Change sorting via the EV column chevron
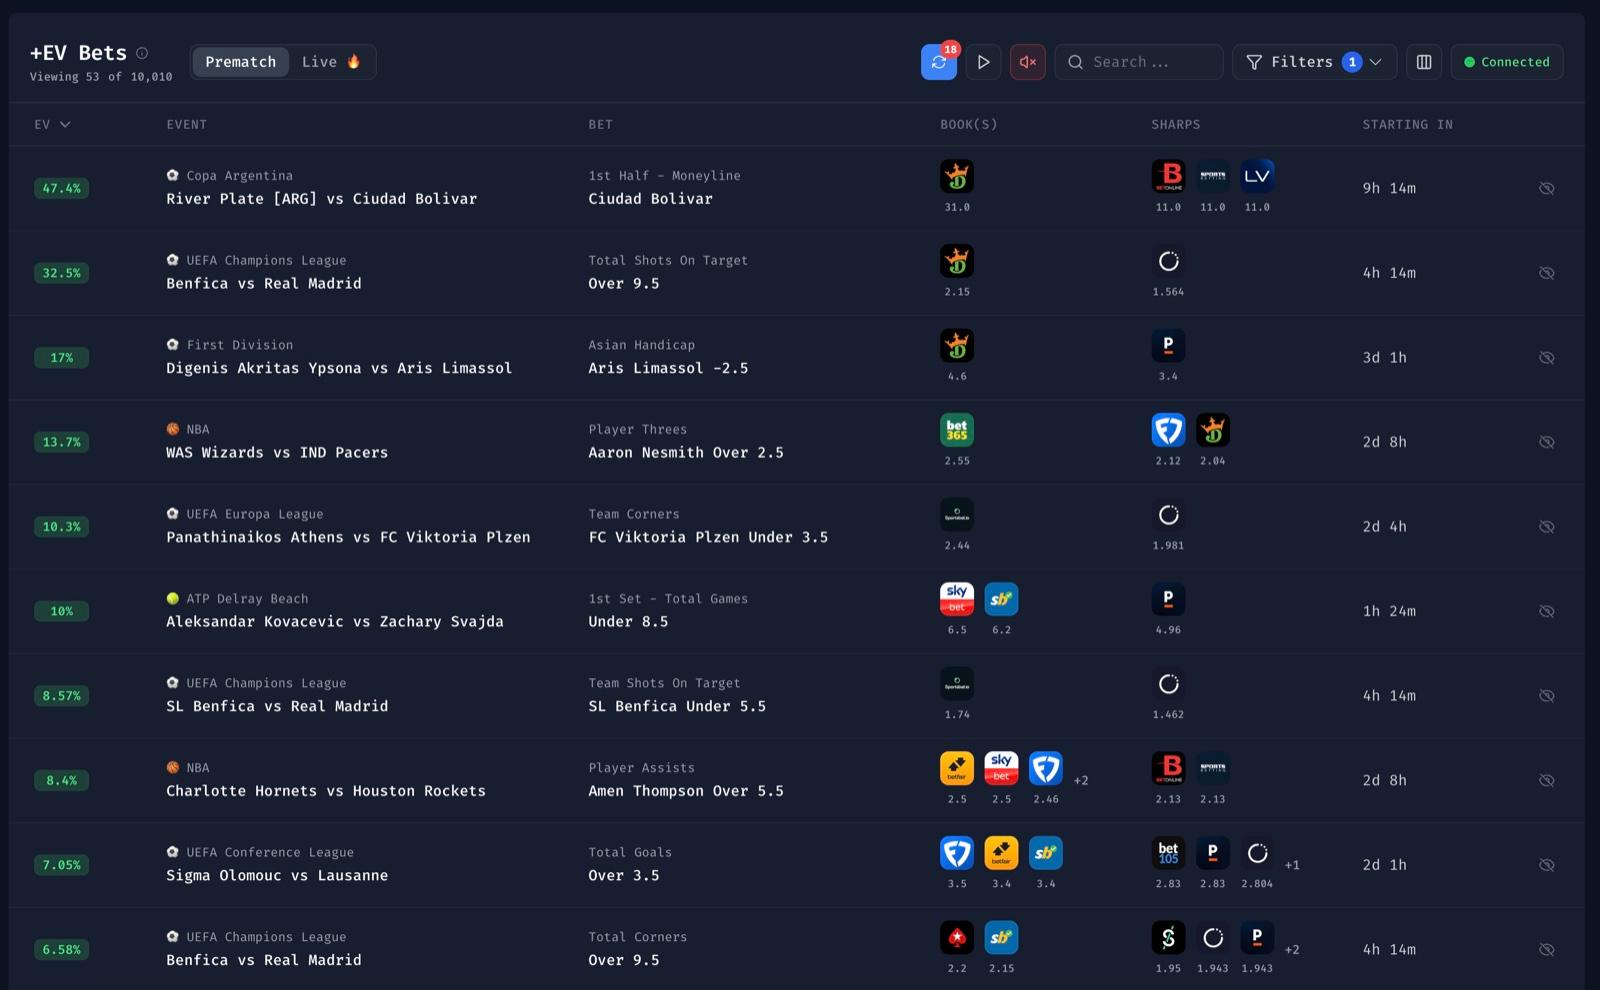This screenshot has height=990, width=1600. click(66, 124)
